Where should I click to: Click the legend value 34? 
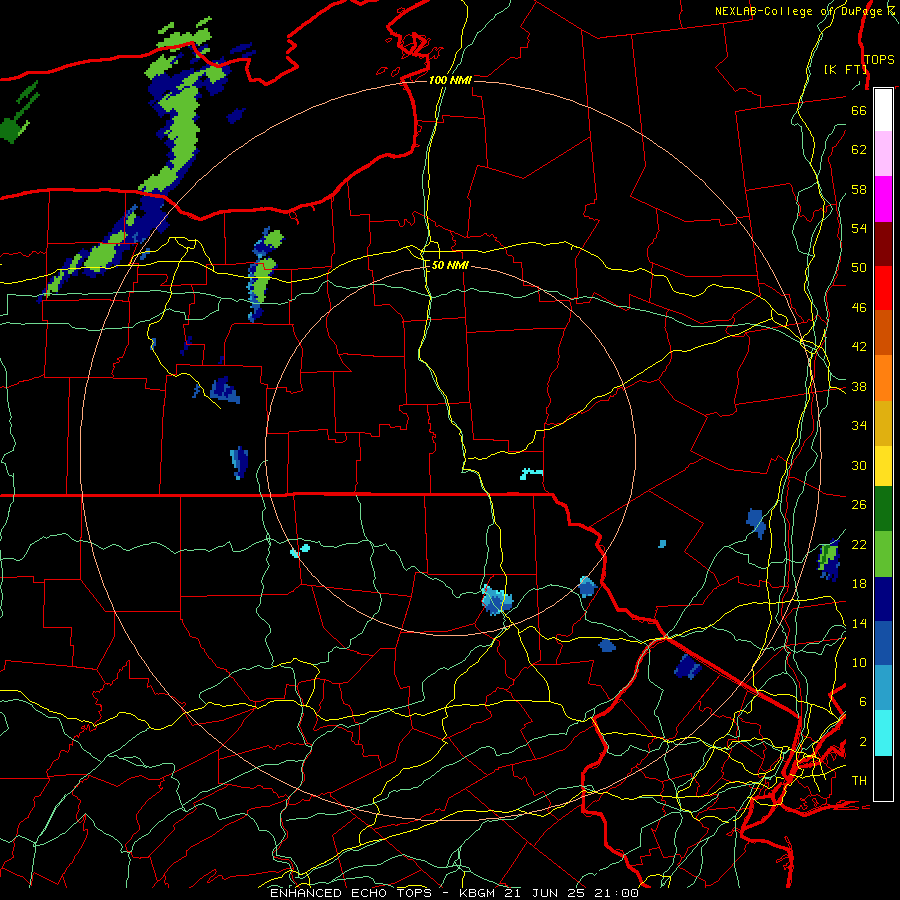coord(859,426)
